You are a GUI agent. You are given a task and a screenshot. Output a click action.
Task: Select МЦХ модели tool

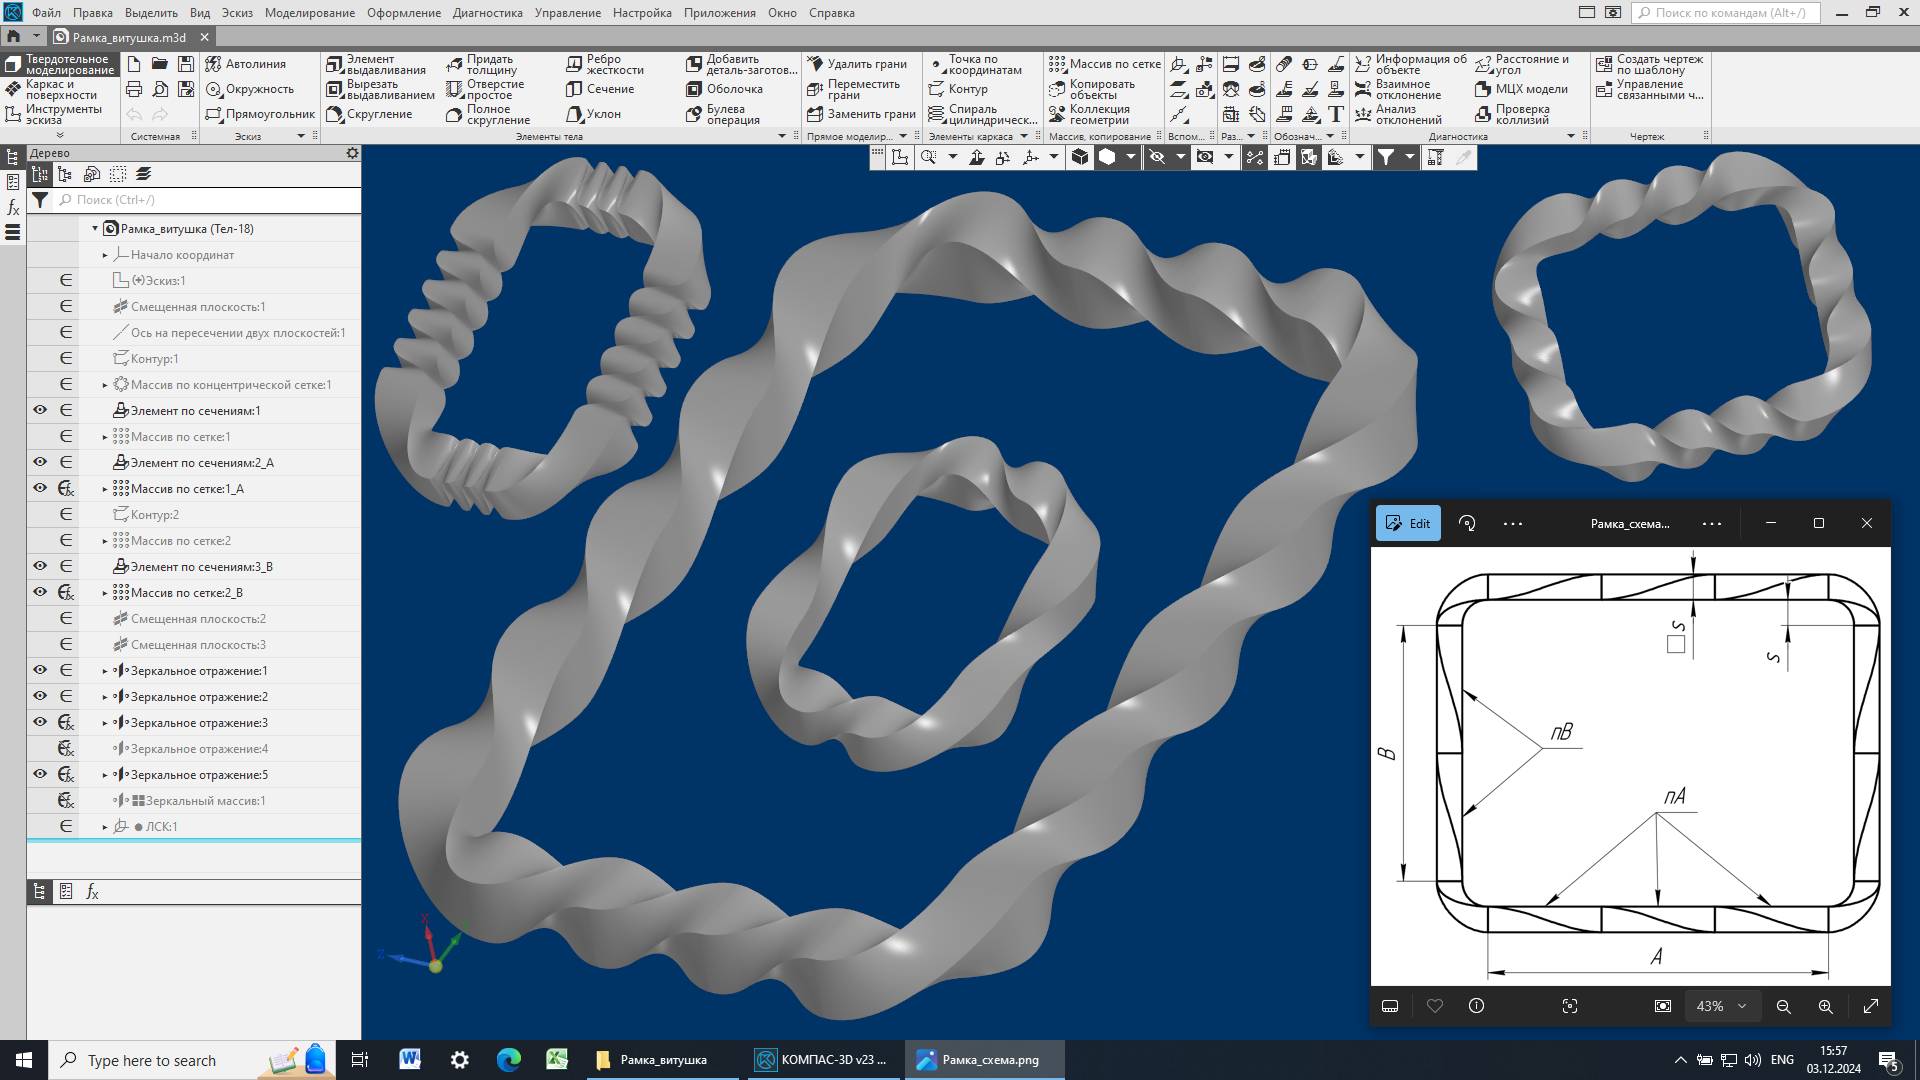click(x=1521, y=89)
